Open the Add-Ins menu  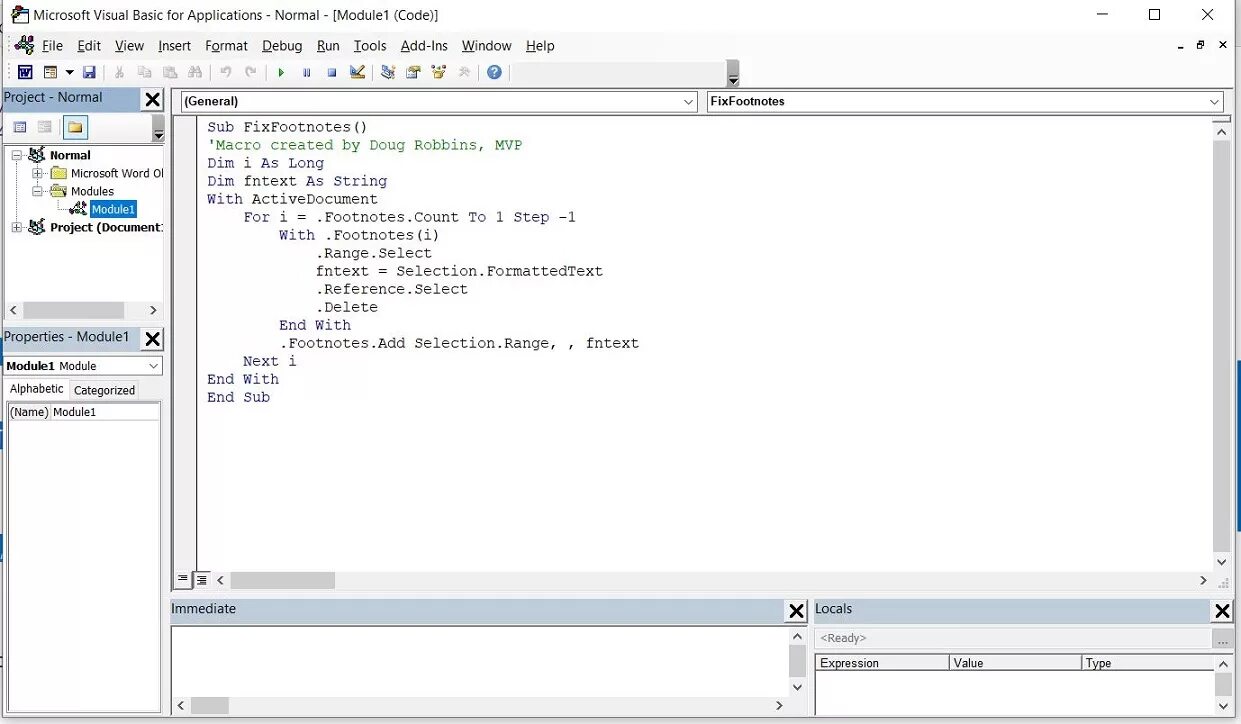click(424, 45)
